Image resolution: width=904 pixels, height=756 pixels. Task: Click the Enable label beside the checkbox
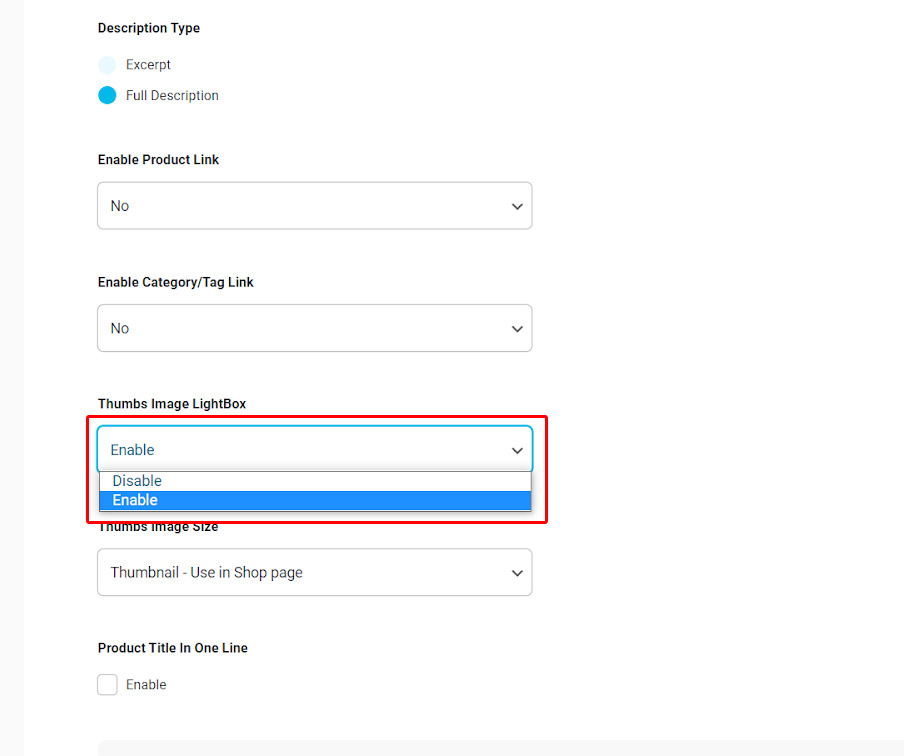146,685
